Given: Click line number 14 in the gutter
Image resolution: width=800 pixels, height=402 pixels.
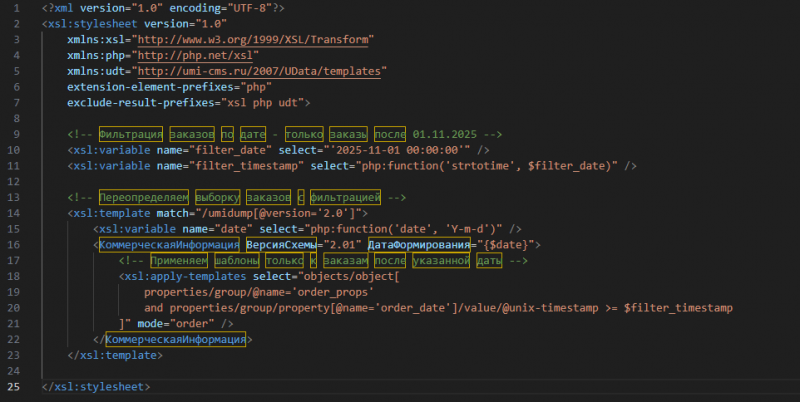Looking at the screenshot, I should pos(13,213).
